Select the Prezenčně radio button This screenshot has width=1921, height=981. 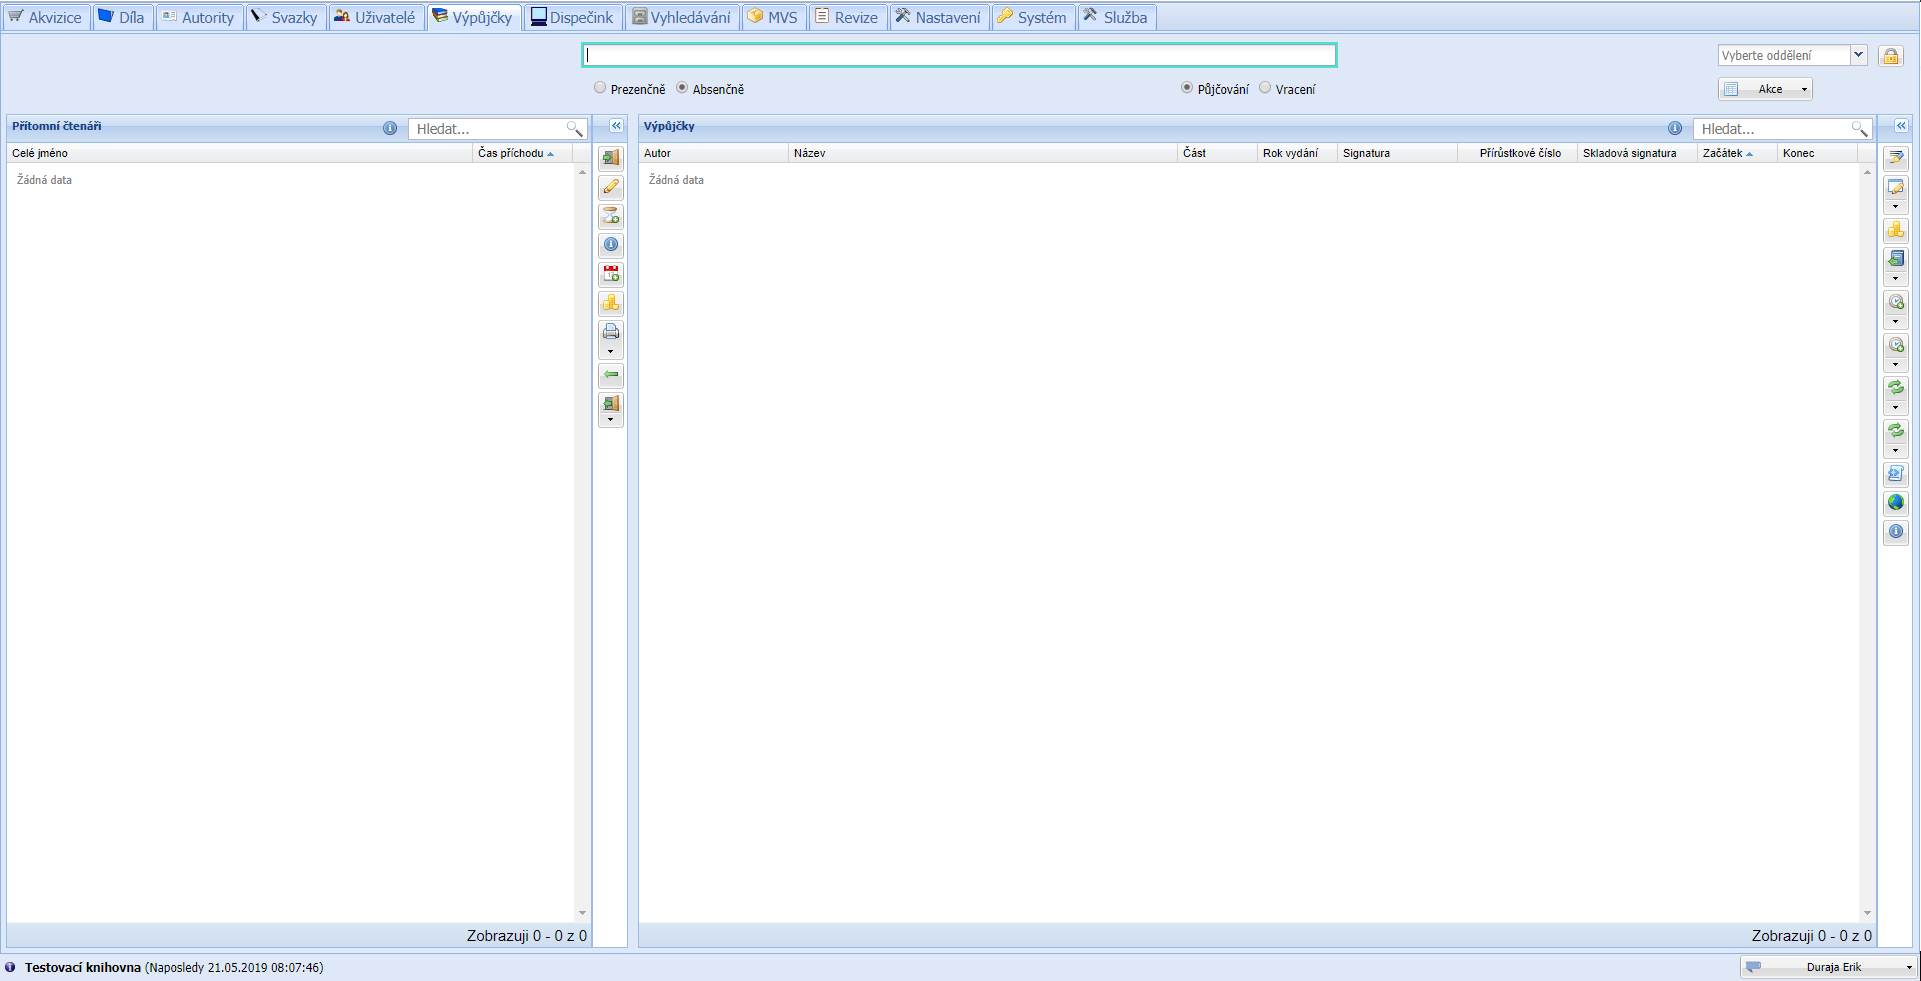pyautogui.click(x=600, y=88)
